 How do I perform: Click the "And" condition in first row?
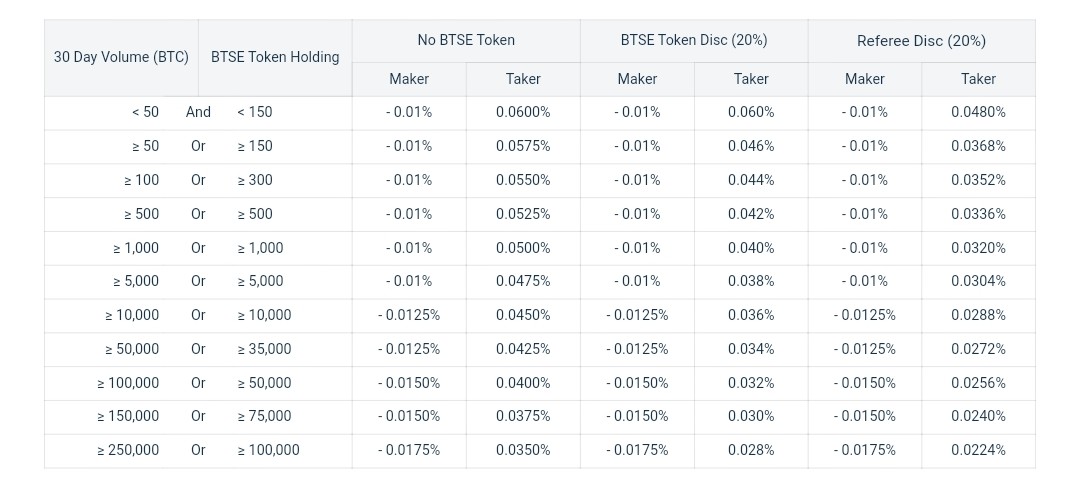198,112
